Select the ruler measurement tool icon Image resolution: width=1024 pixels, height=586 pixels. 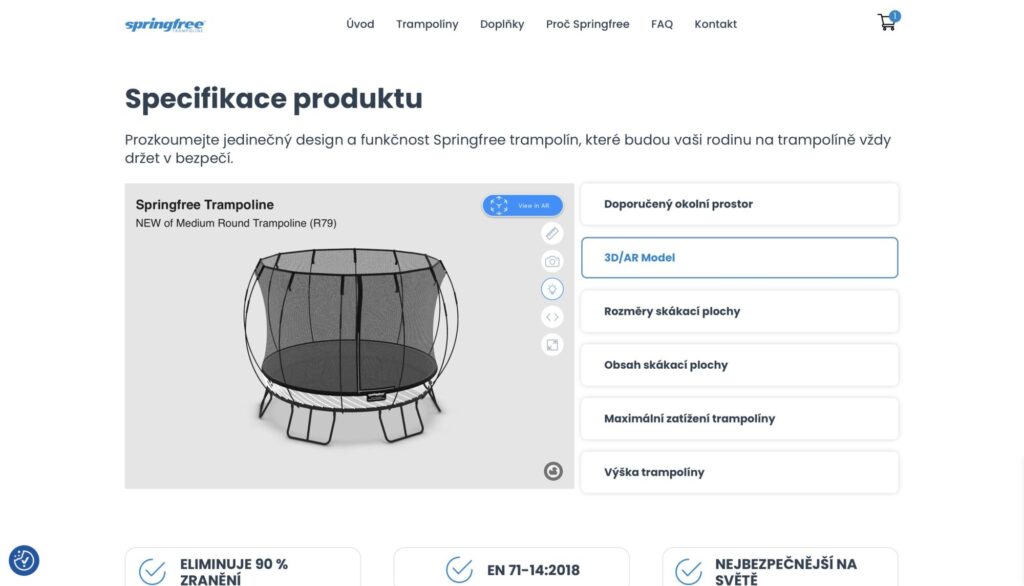(552, 233)
